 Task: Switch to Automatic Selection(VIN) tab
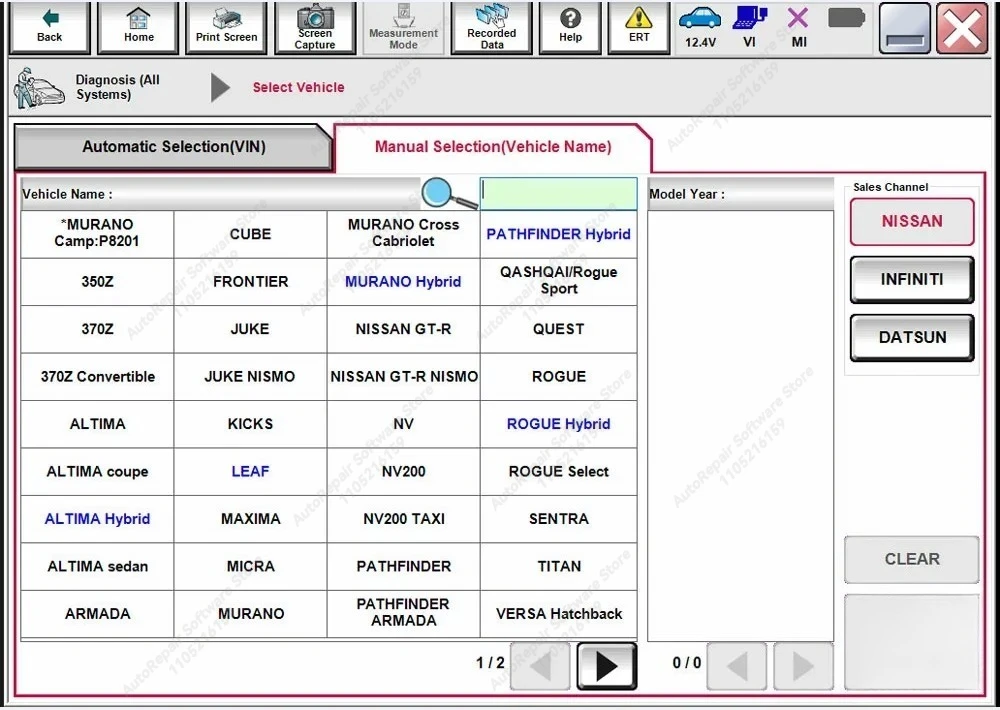[x=172, y=147]
